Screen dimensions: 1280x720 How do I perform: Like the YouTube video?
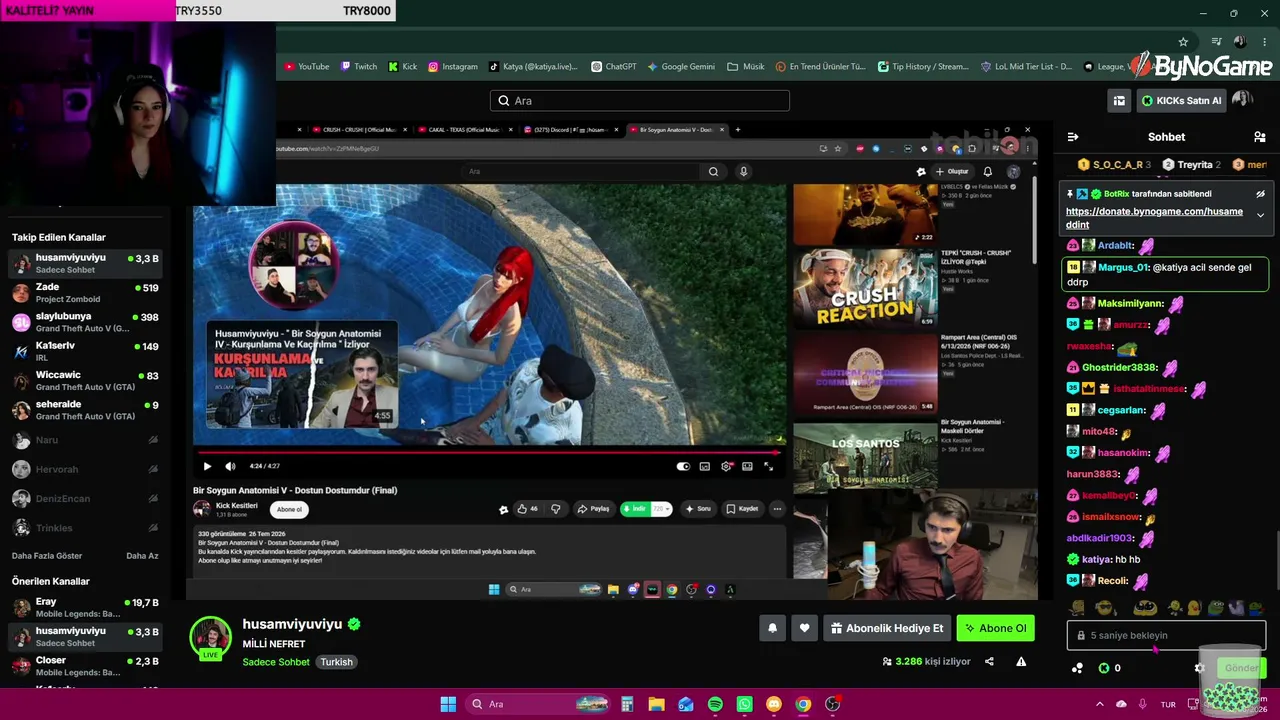coord(527,509)
